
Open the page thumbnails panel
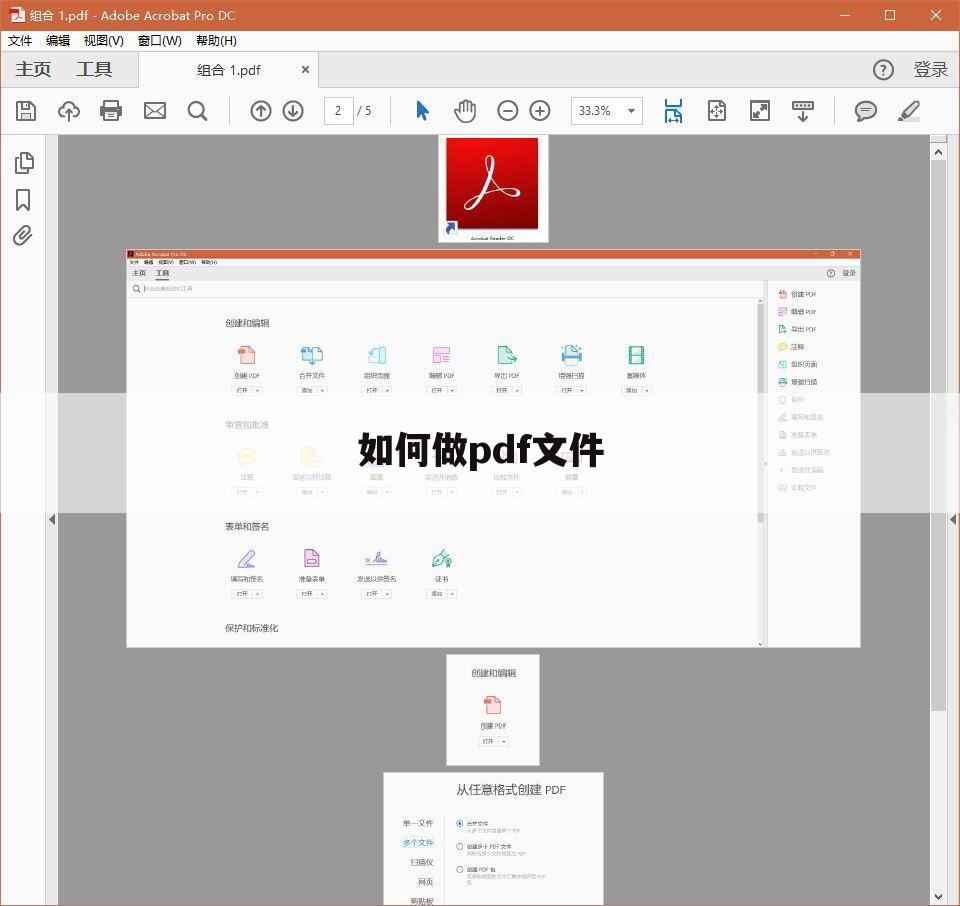(23, 163)
